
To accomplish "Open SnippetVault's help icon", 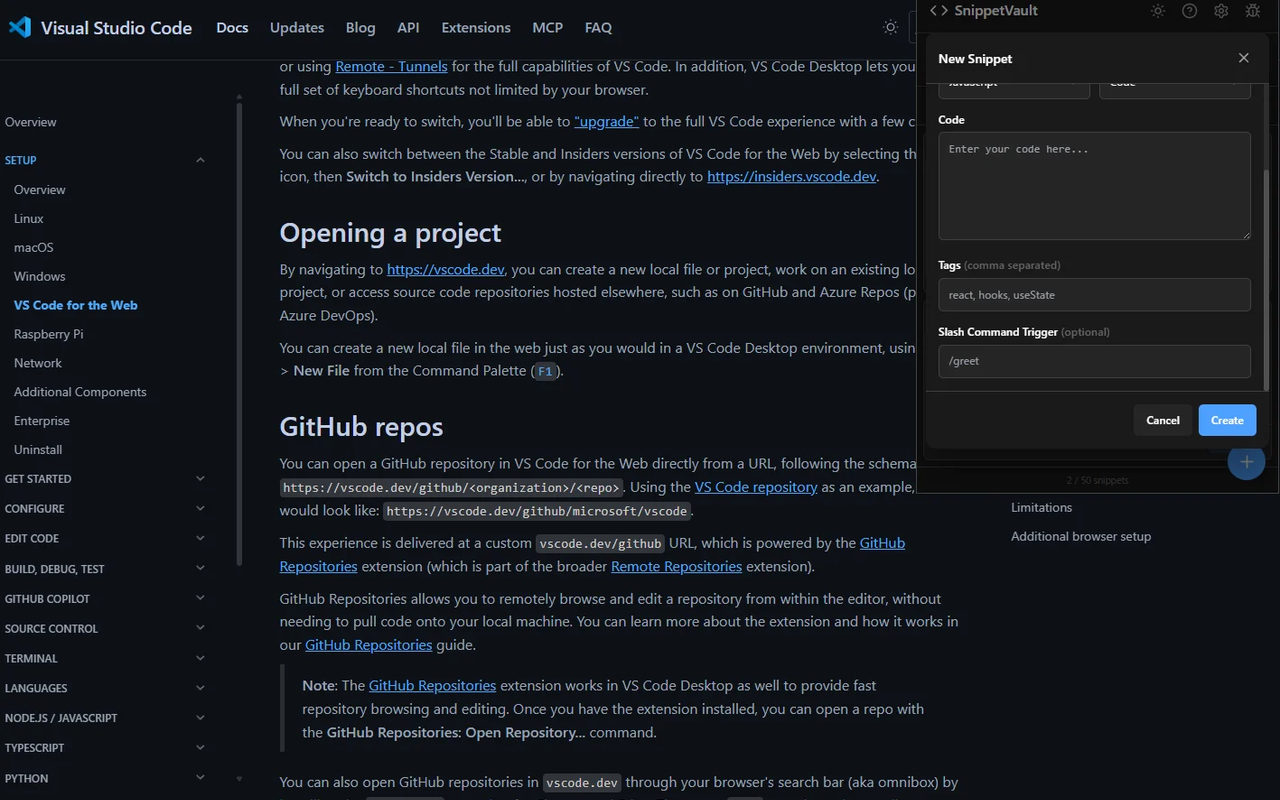I will coord(1189,11).
